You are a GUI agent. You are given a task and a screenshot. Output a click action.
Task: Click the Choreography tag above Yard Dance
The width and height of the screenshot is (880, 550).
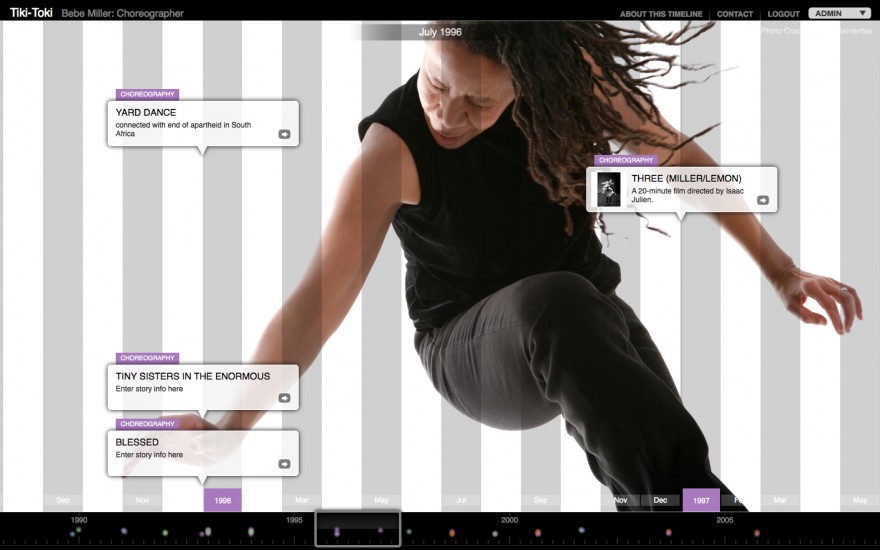coord(148,94)
